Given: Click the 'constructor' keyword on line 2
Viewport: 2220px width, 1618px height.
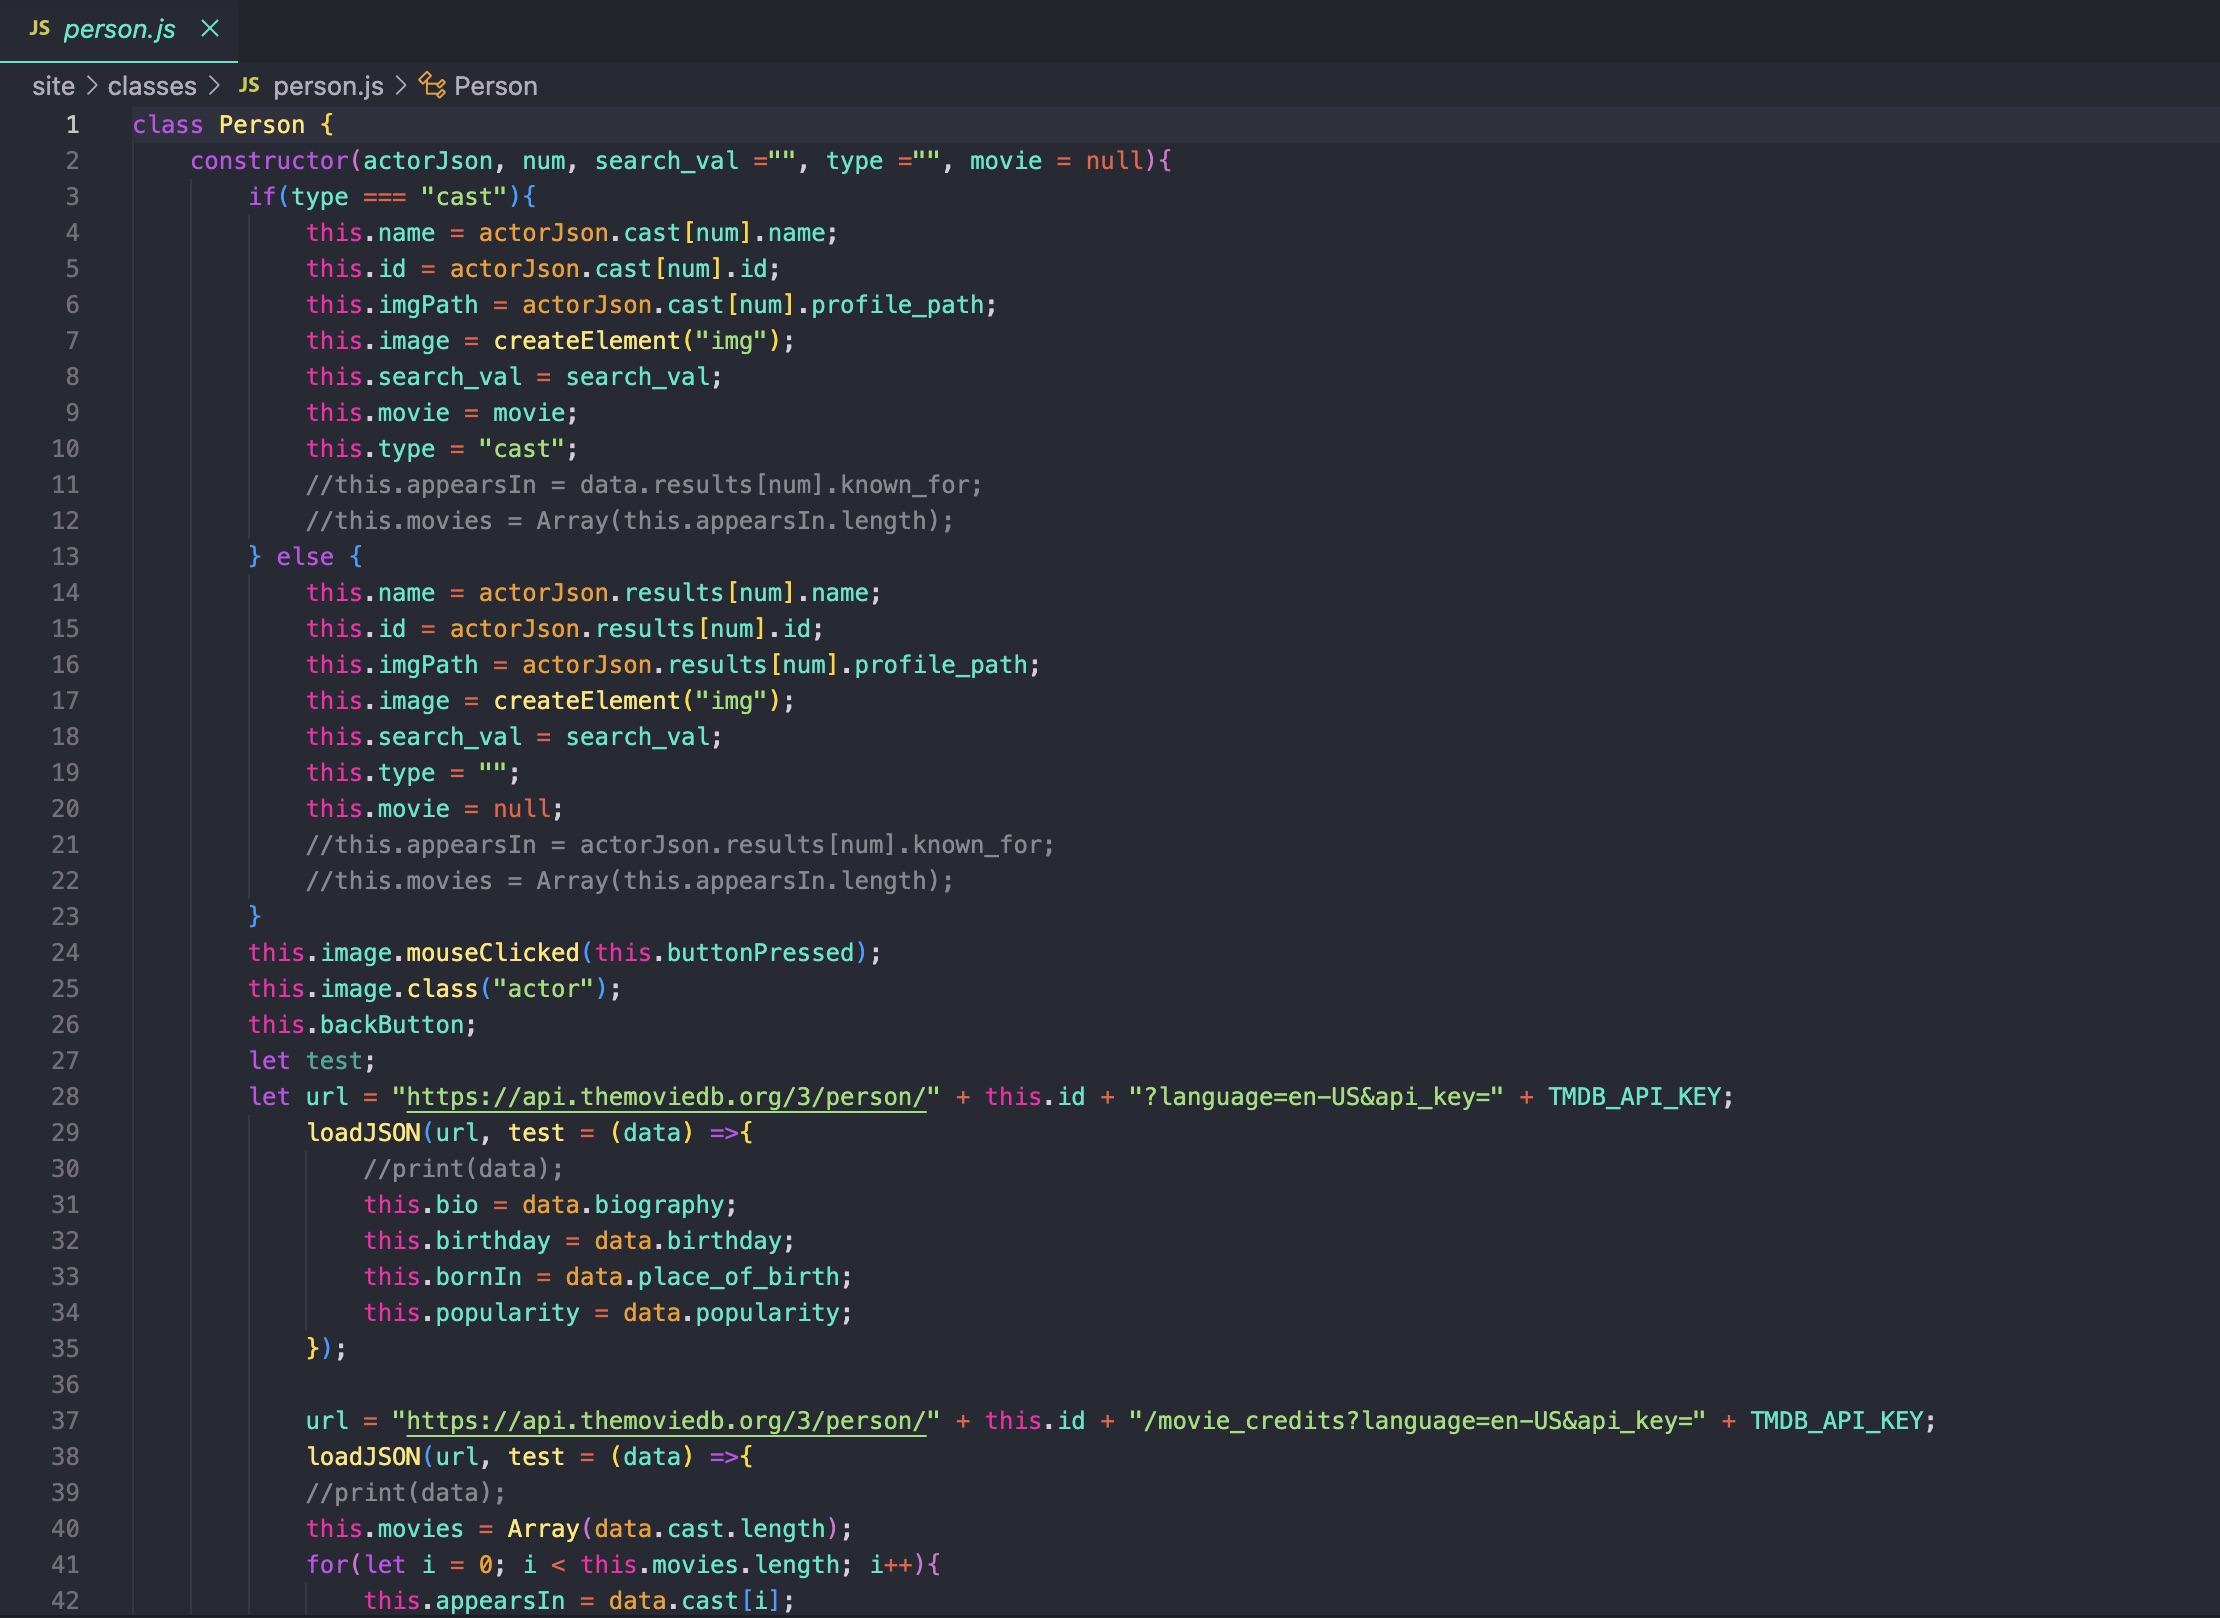Looking at the screenshot, I should (269, 160).
